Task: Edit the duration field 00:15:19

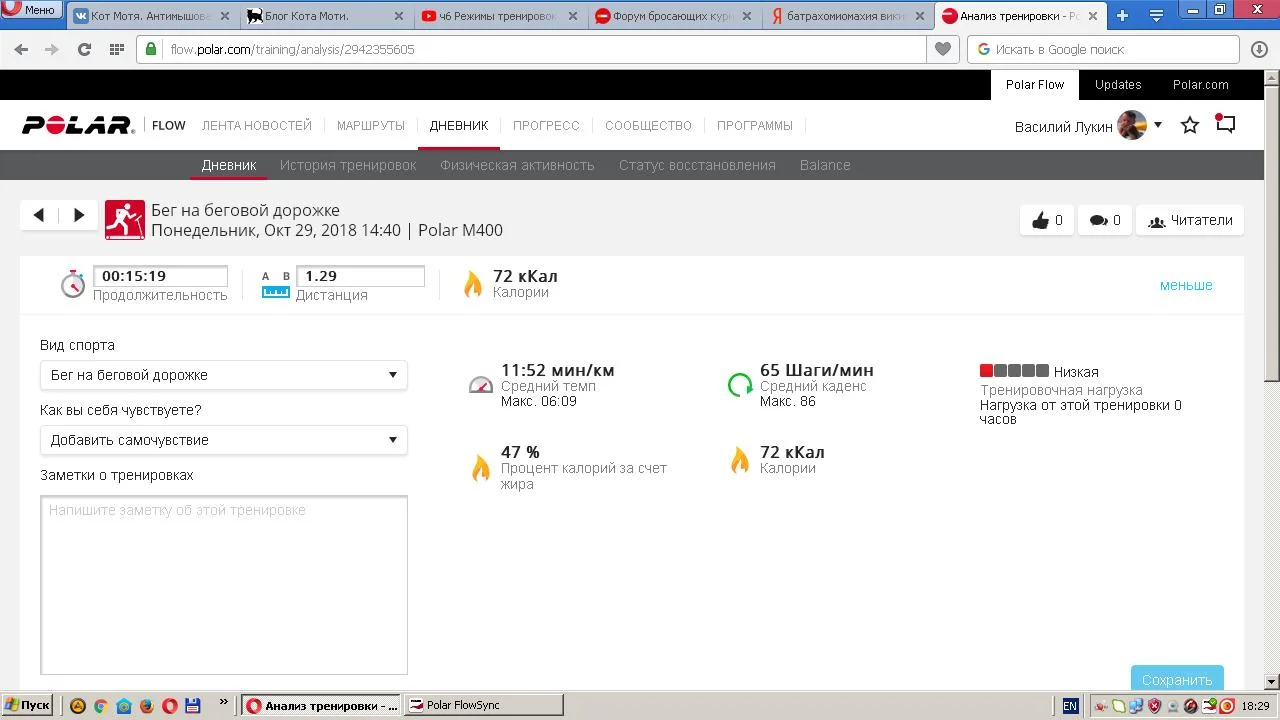Action: click(160, 276)
